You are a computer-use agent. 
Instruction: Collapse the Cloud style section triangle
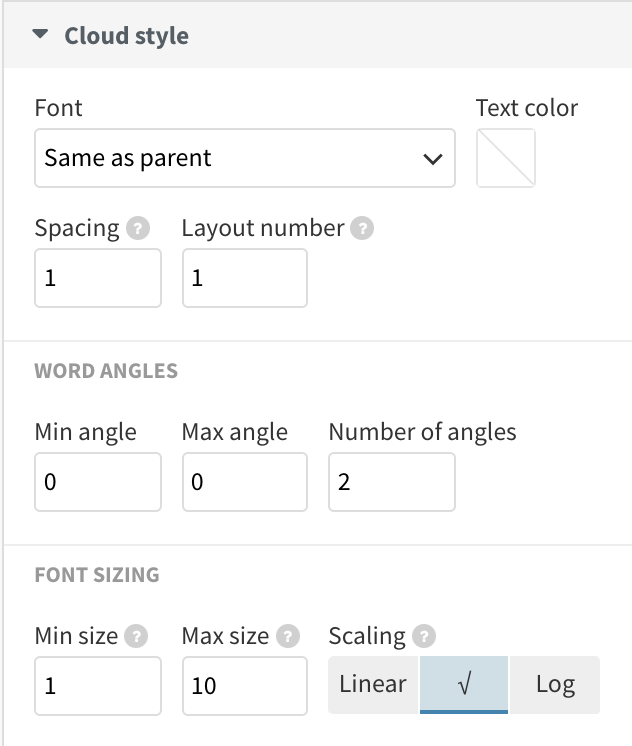(40, 34)
